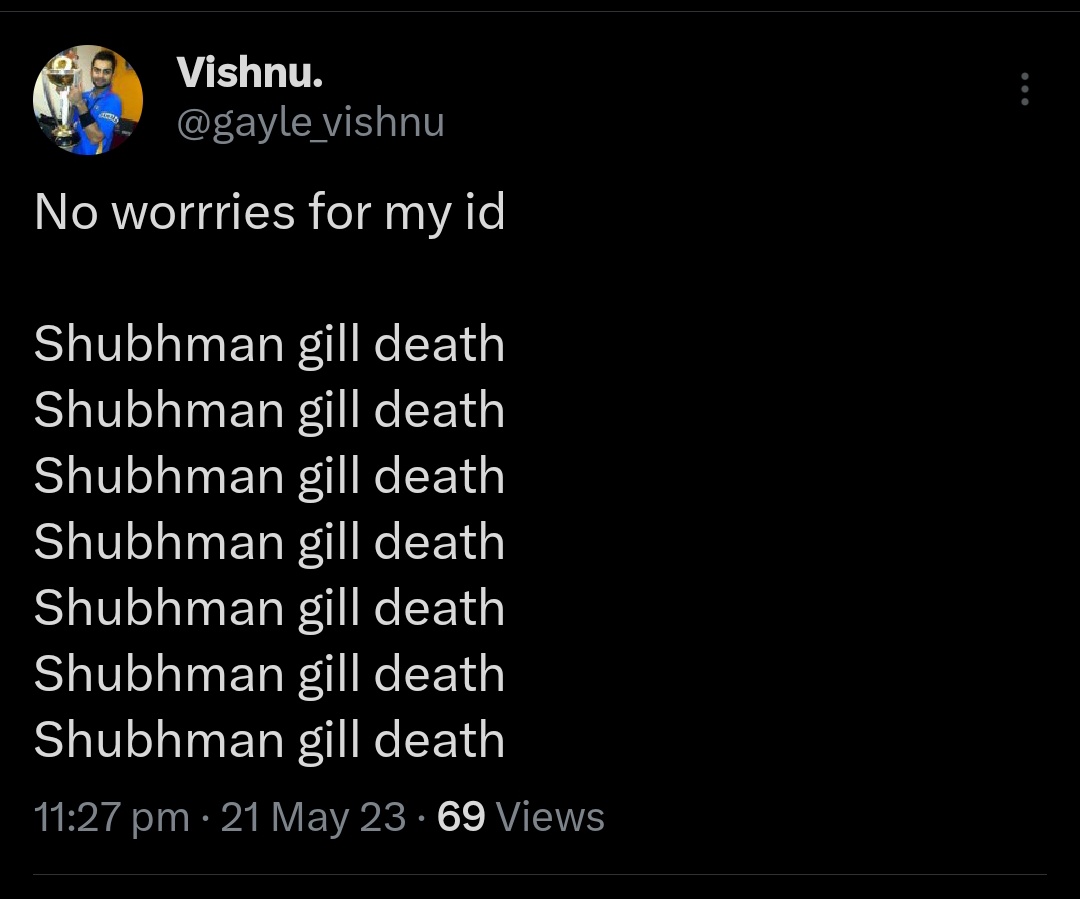The image size is (1080, 899).
Task: Click the first "Shubhman gill death" line
Action: [x=269, y=345]
